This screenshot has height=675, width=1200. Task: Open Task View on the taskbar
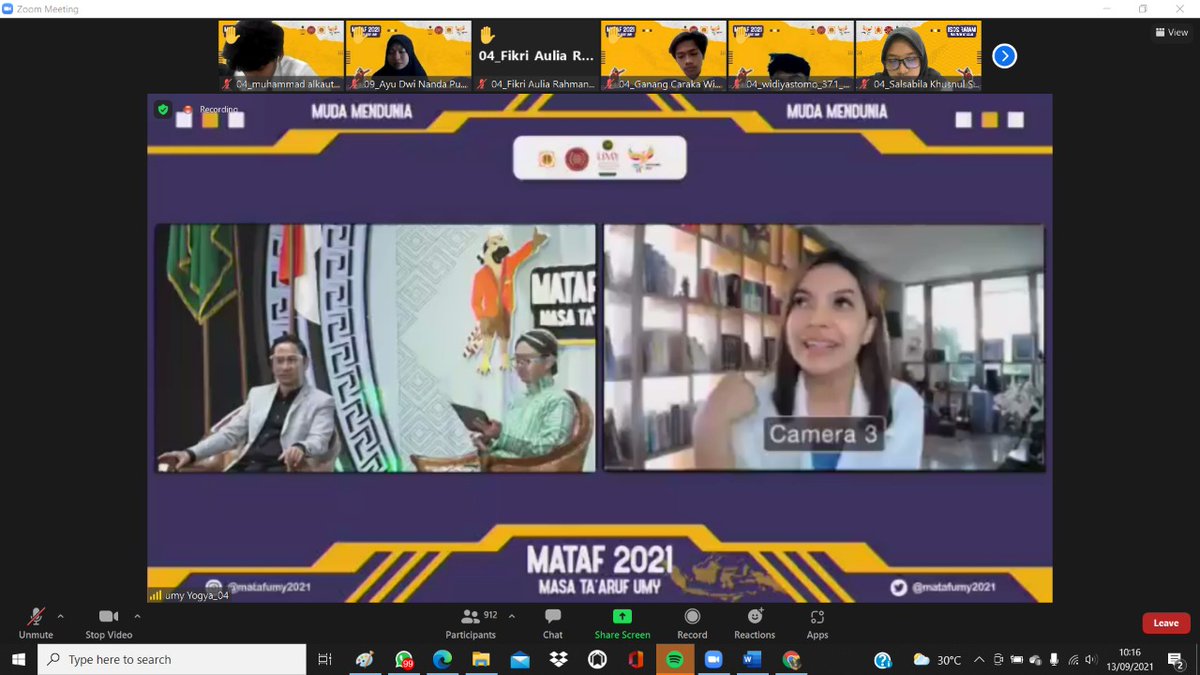point(325,660)
